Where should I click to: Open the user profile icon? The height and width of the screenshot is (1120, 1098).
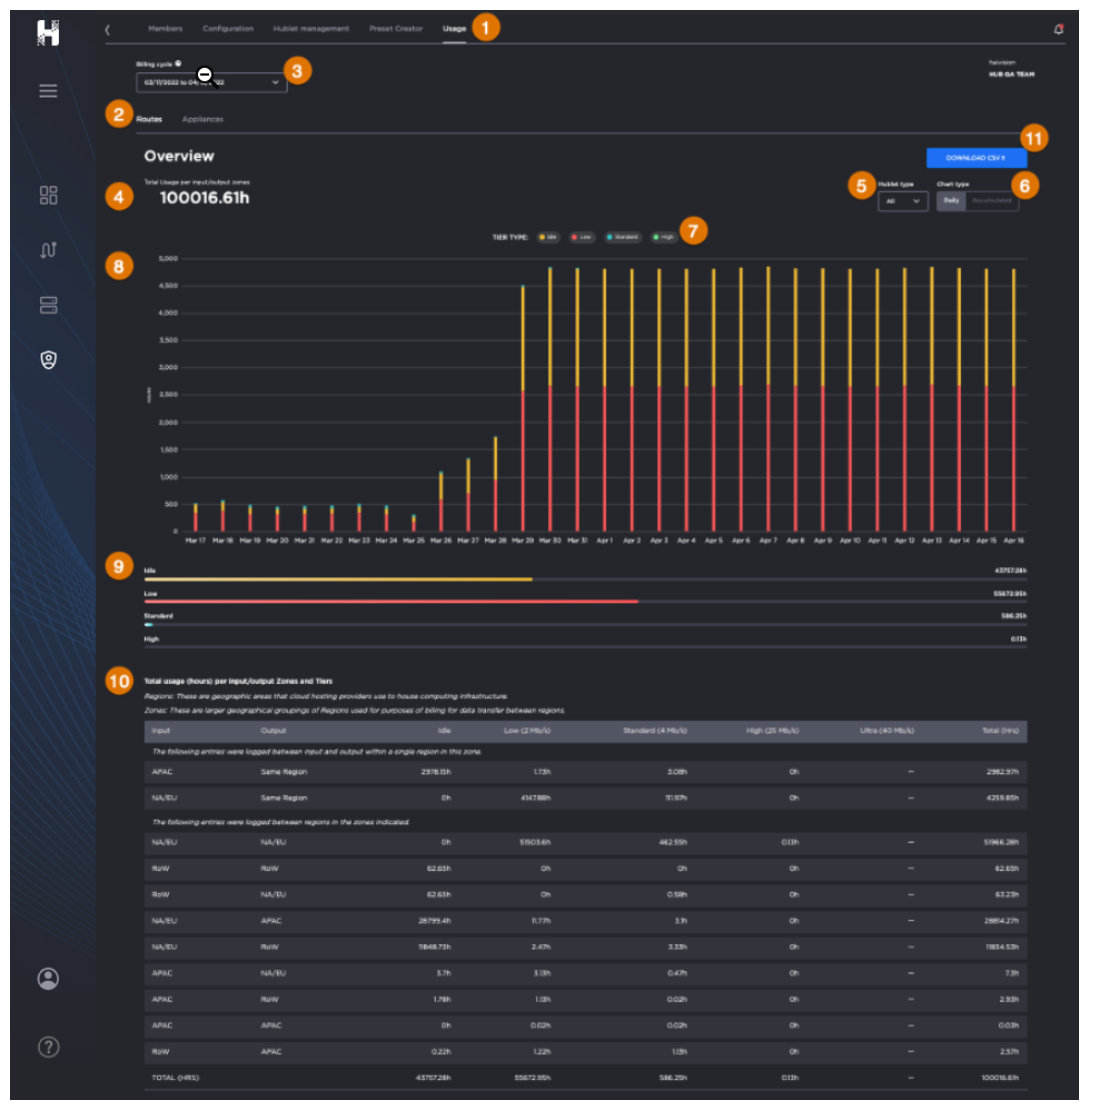pyautogui.click(x=48, y=978)
